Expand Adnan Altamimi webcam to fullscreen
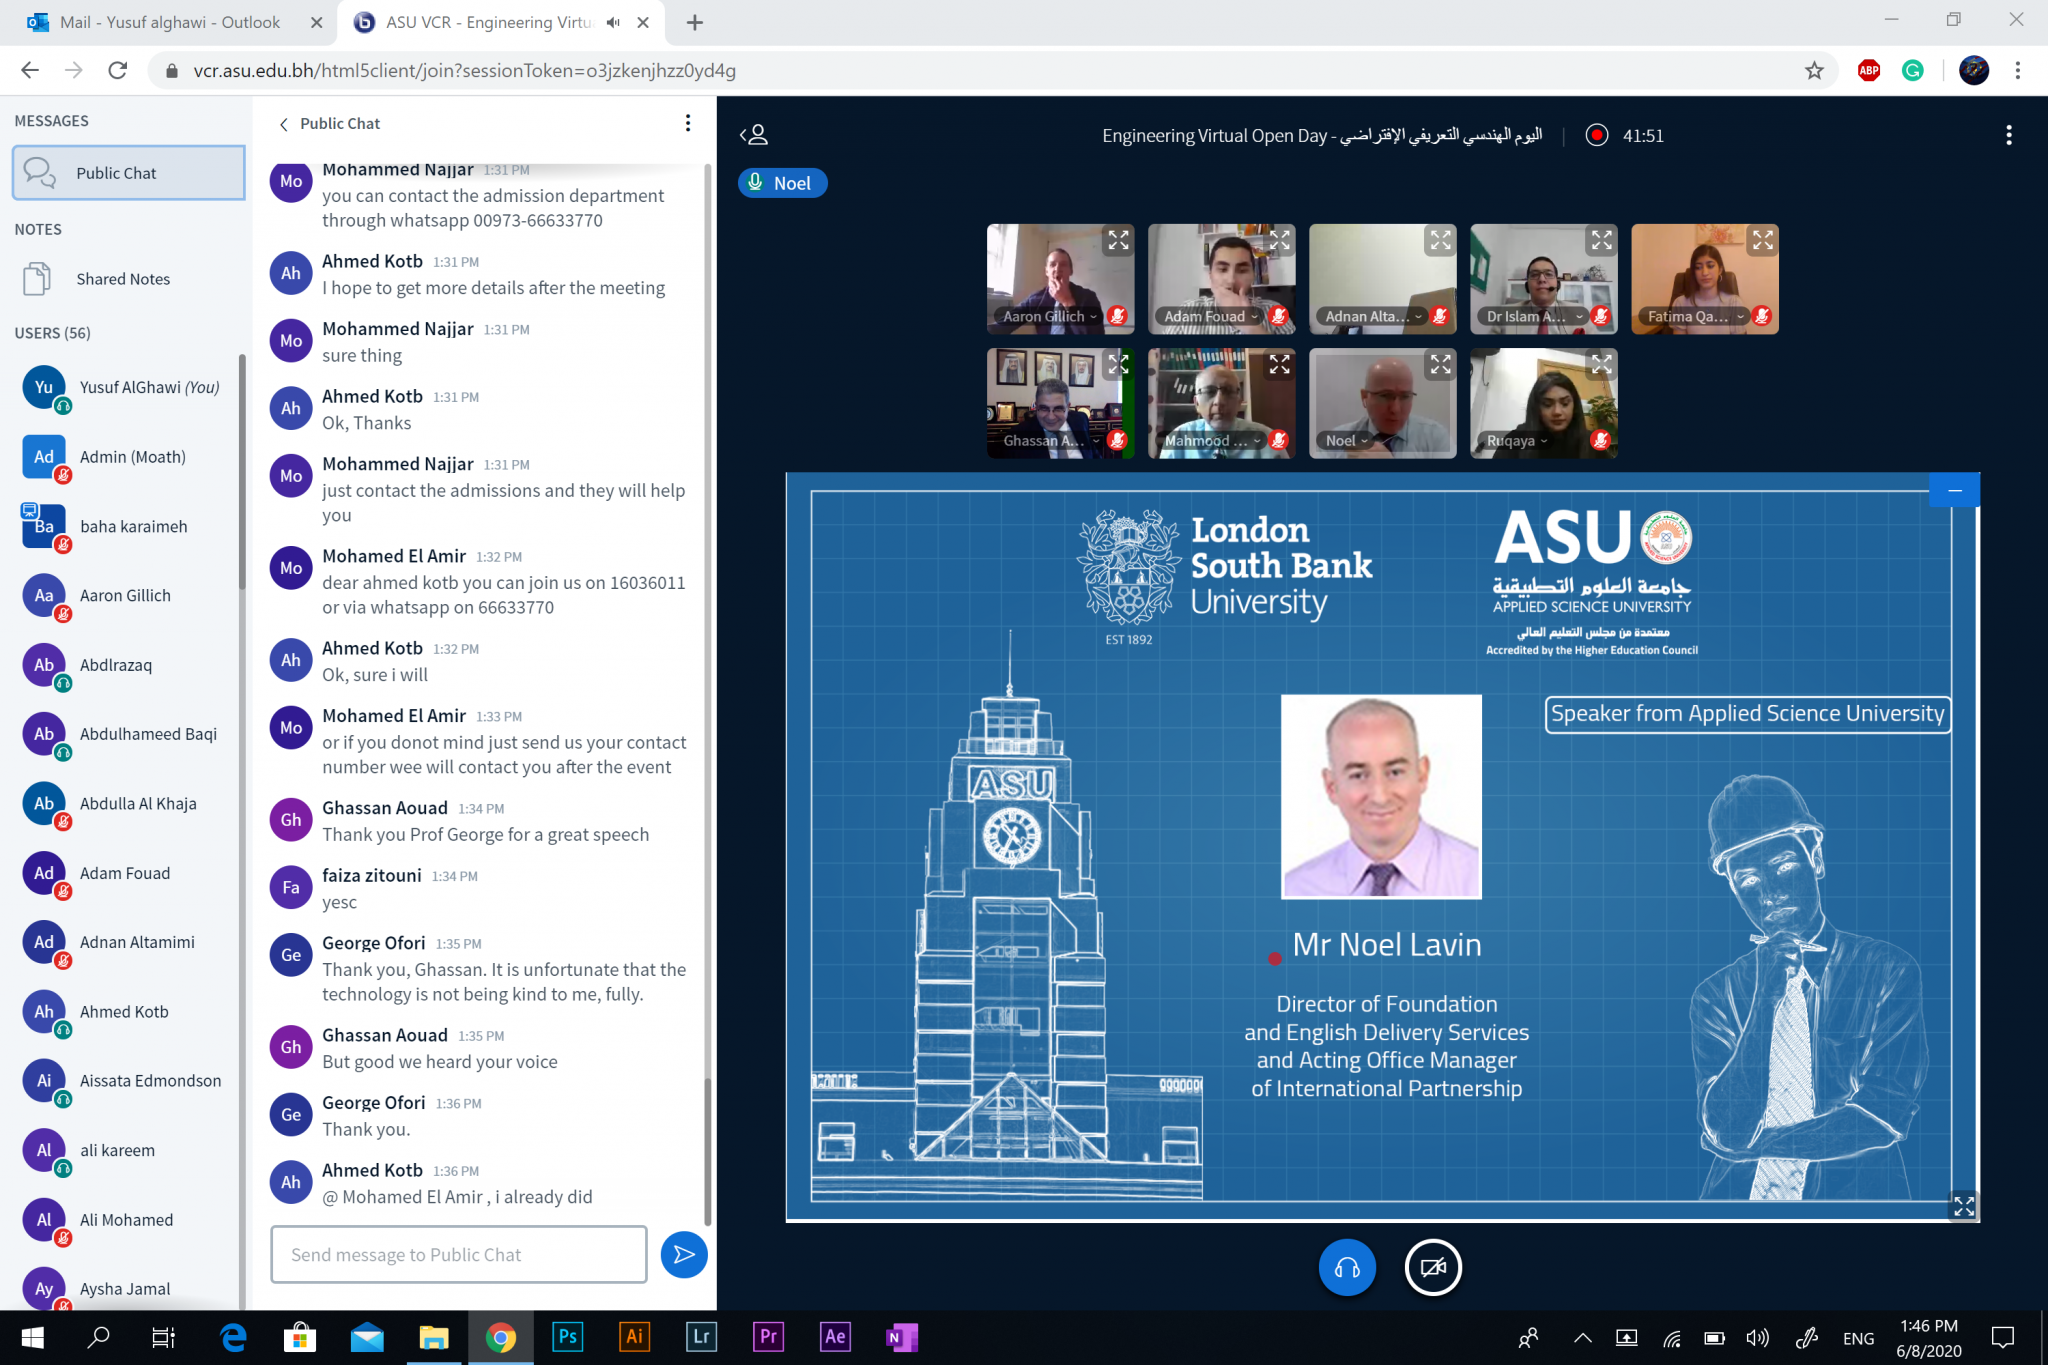The height and width of the screenshot is (1365, 2048). (1440, 240)
